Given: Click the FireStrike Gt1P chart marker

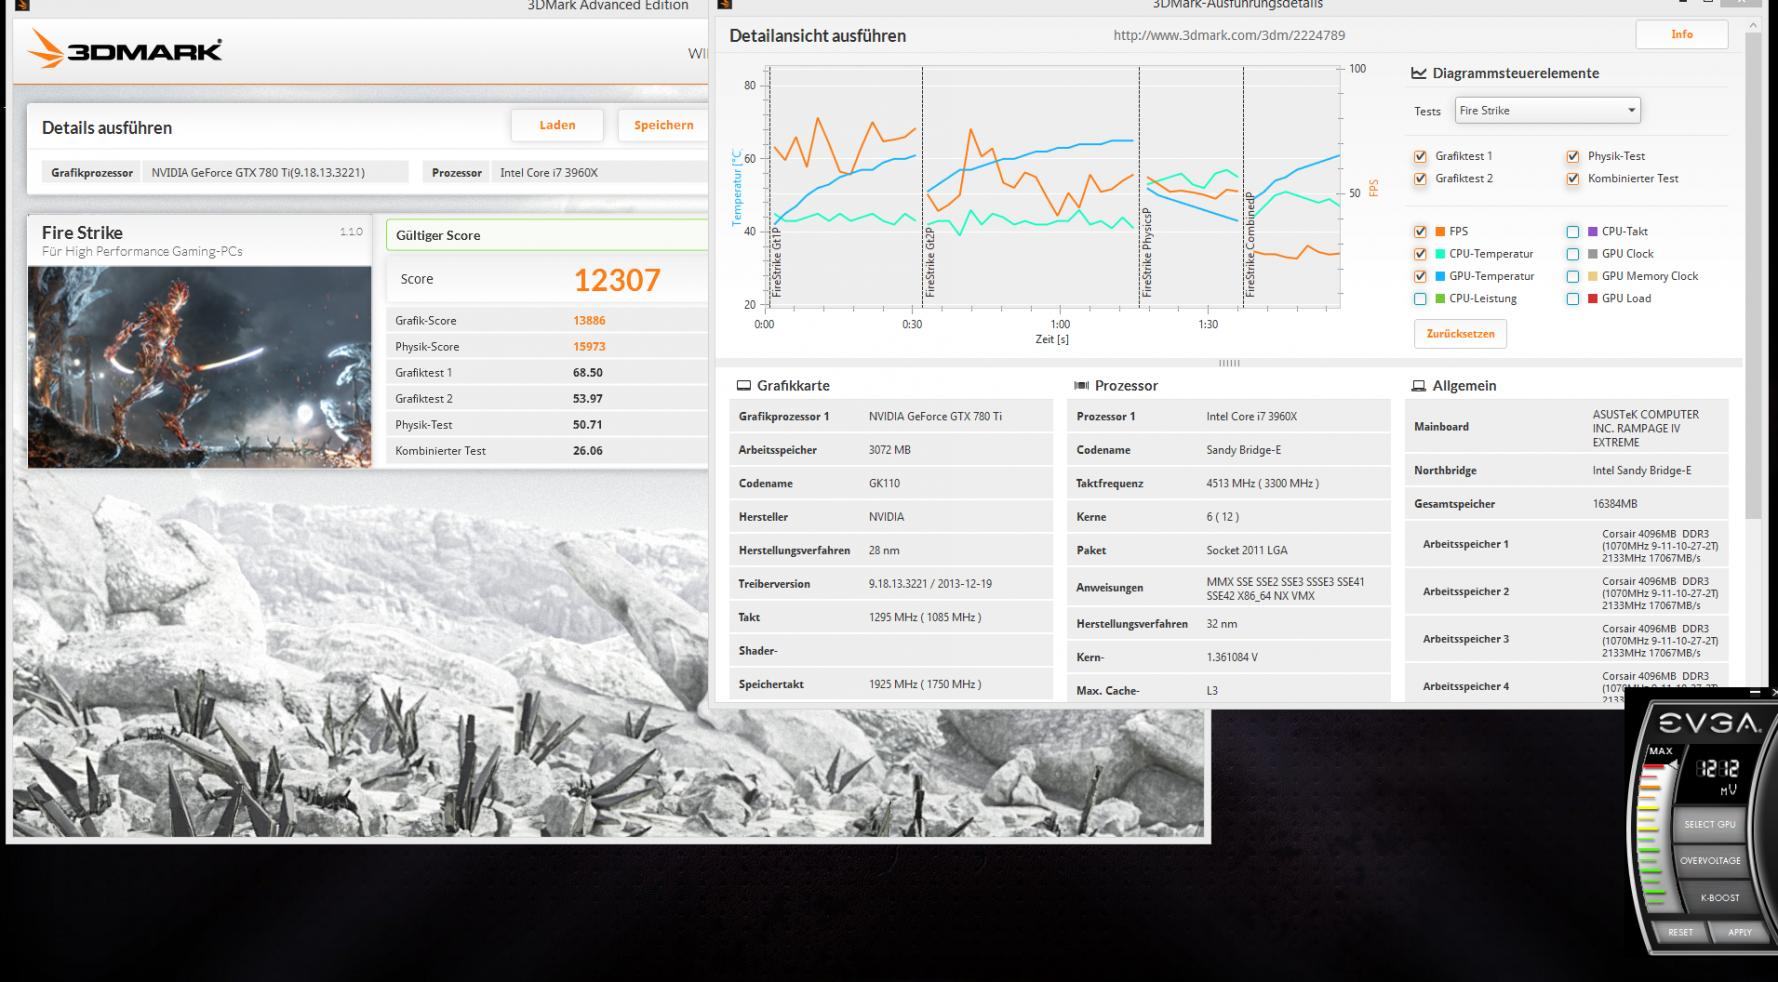Looking at the screenshot, I should 776,262.
